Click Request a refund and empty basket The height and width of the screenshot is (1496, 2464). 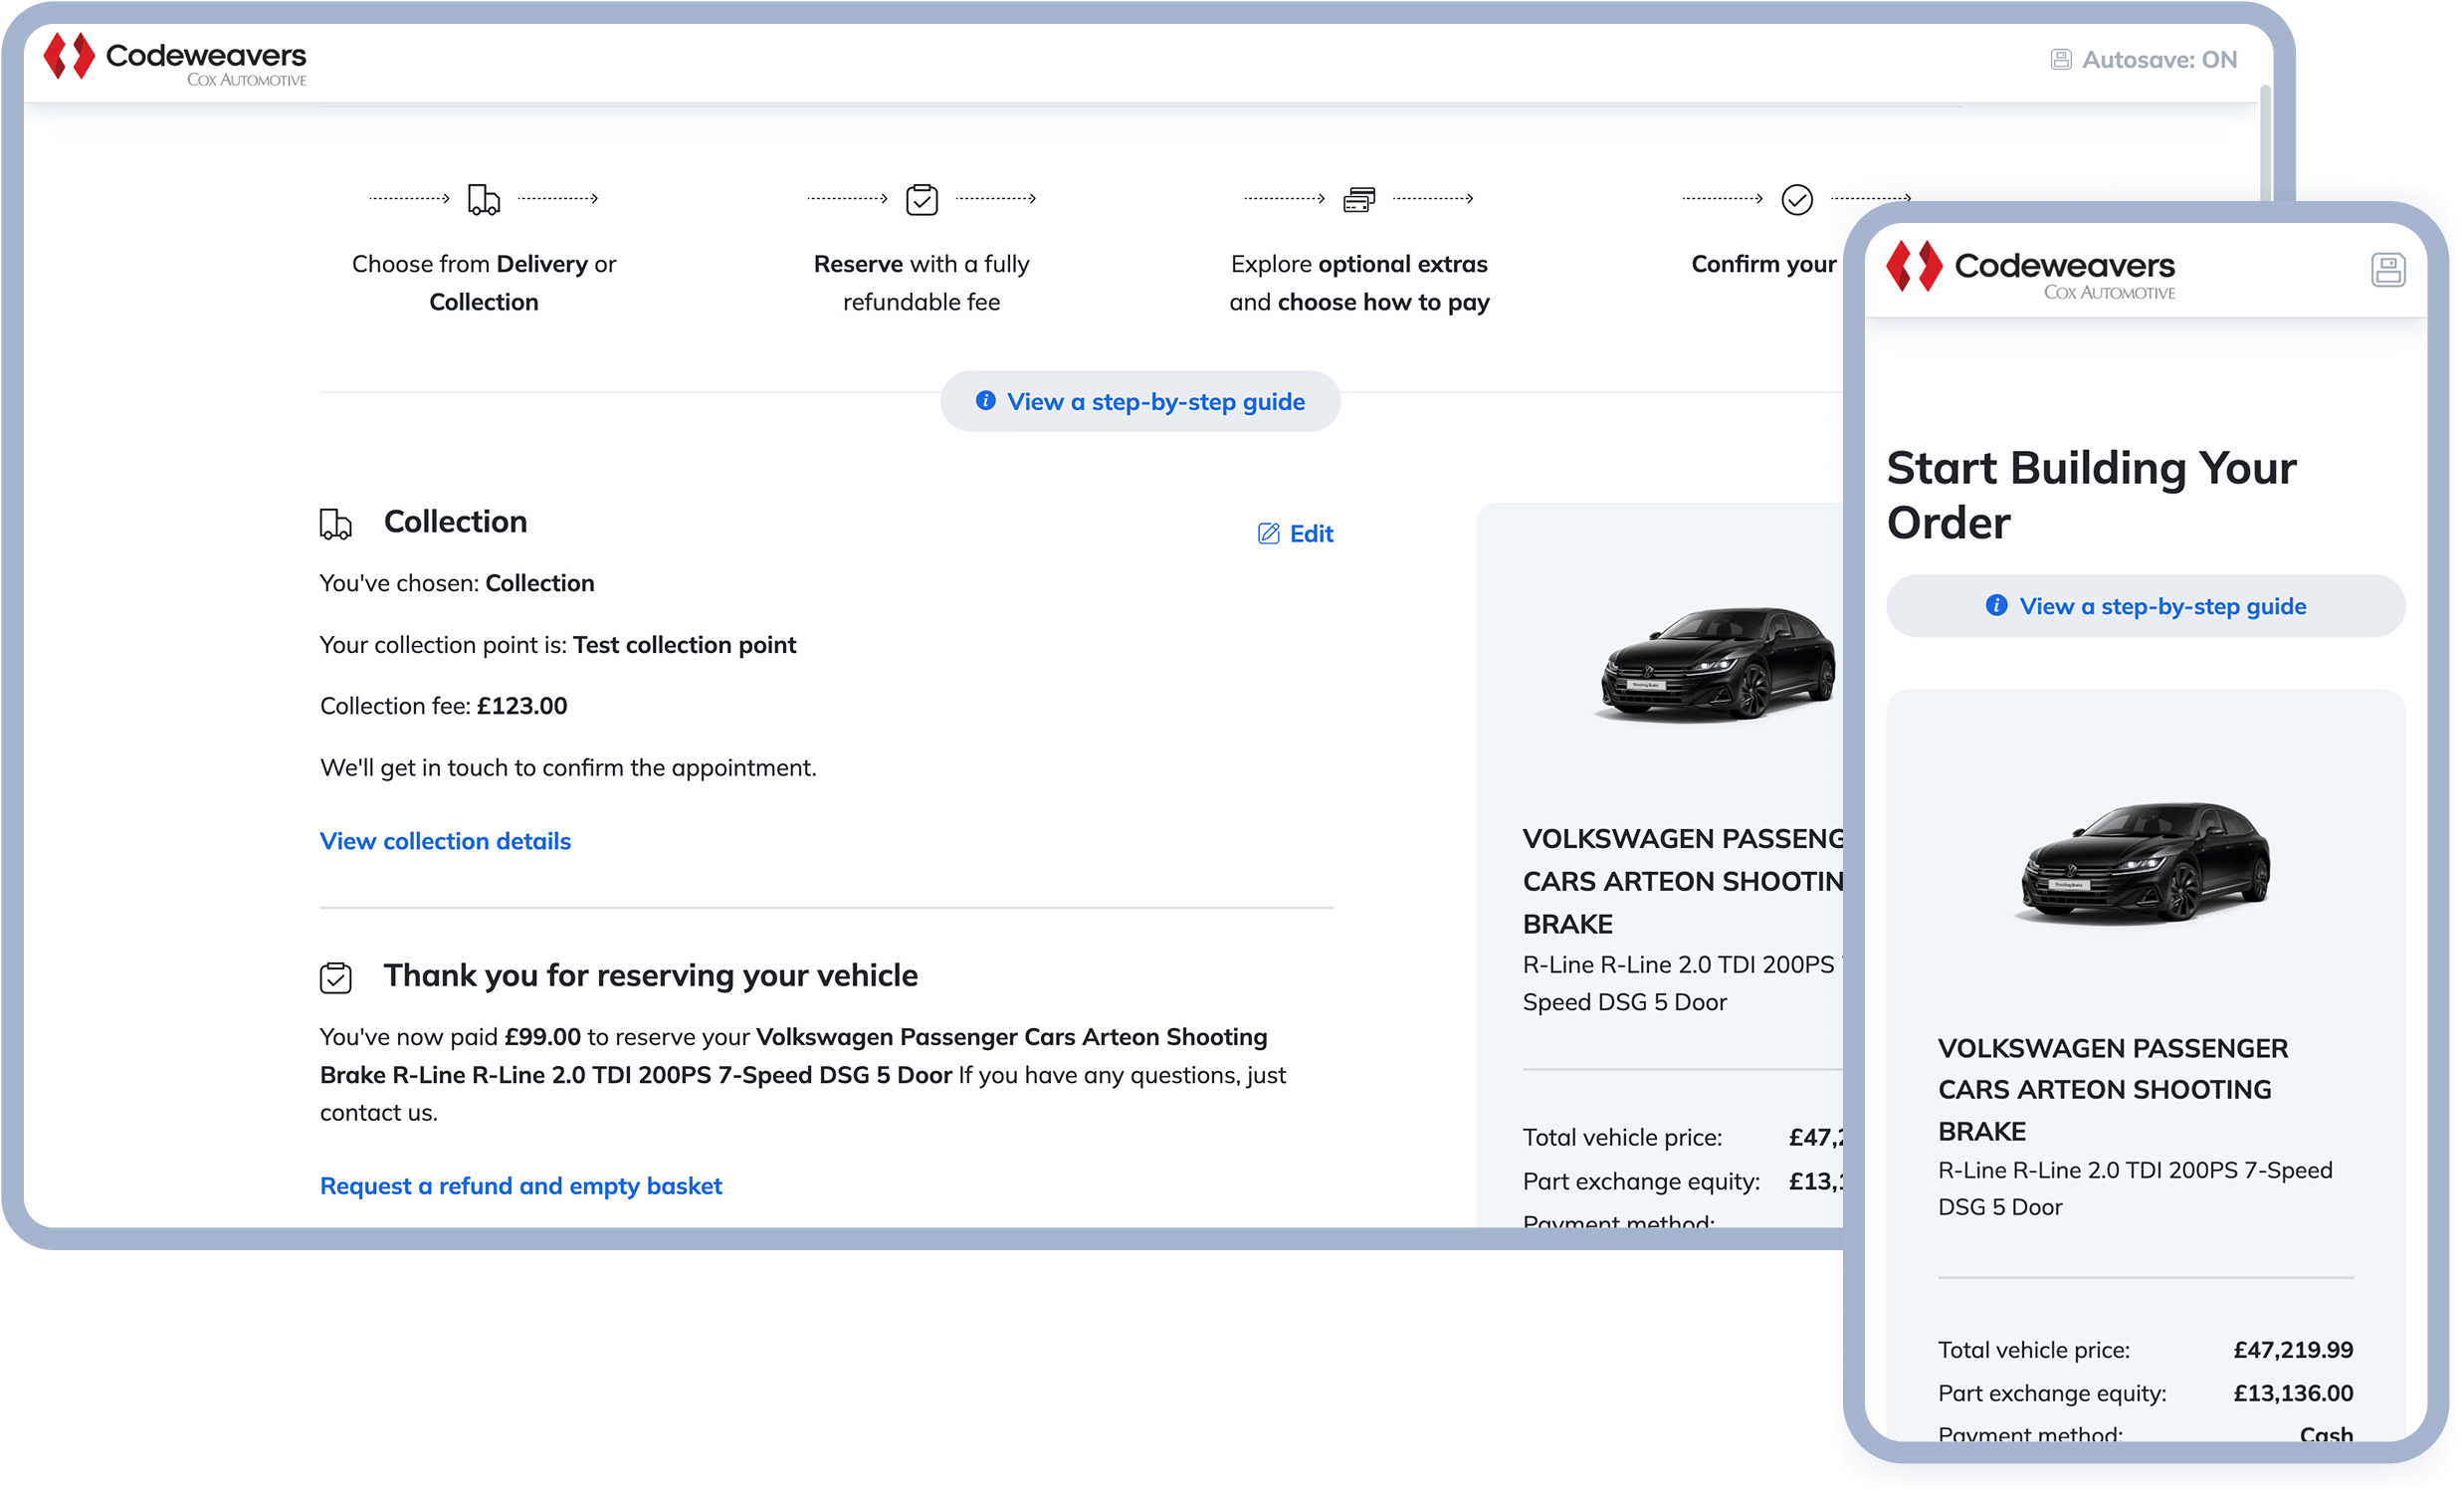[x=520, y=1186]
